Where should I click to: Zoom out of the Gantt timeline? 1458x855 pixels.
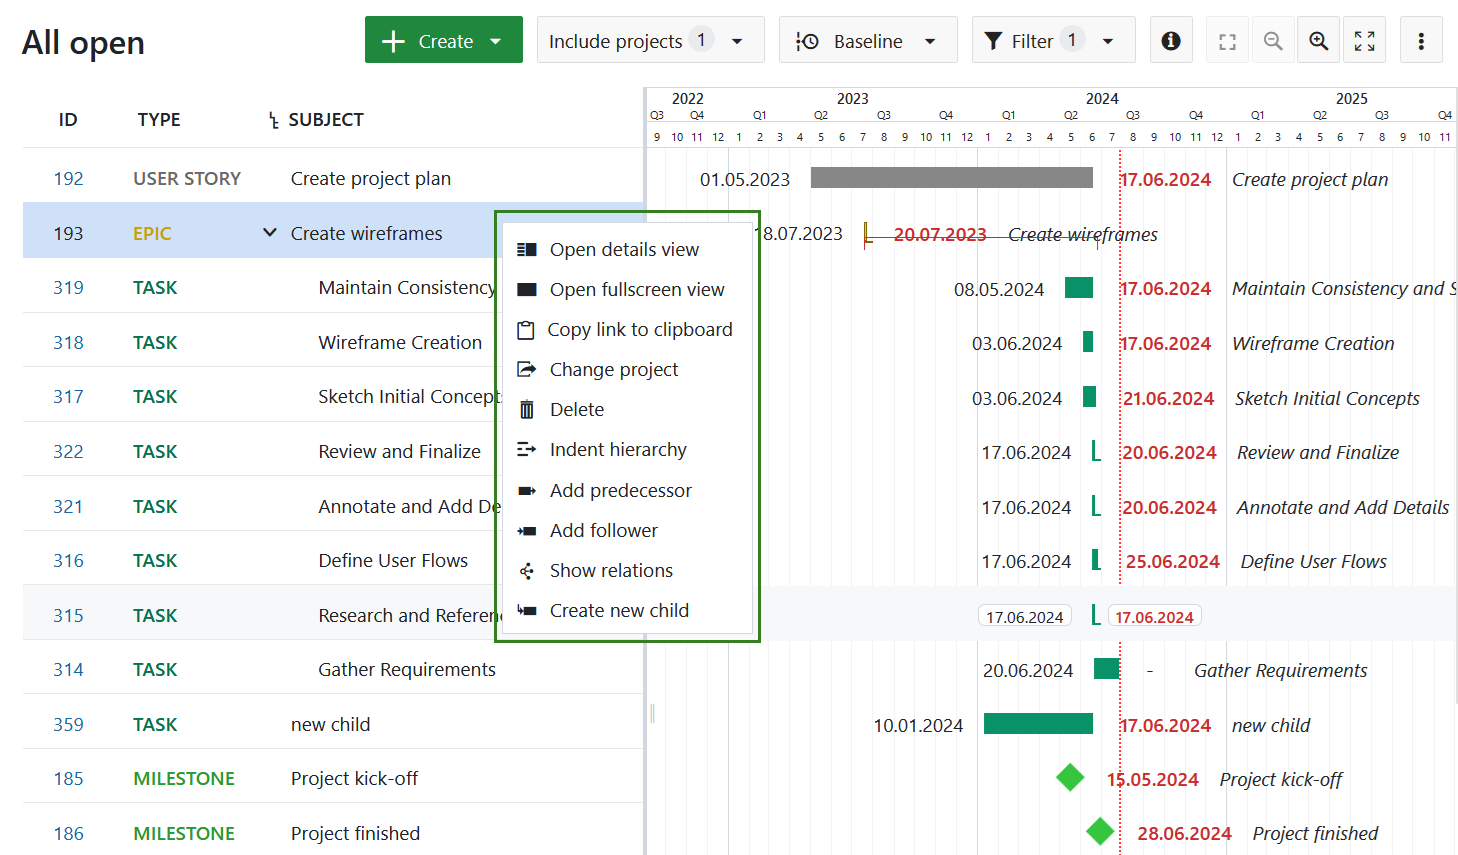(x=1273, y=40)
